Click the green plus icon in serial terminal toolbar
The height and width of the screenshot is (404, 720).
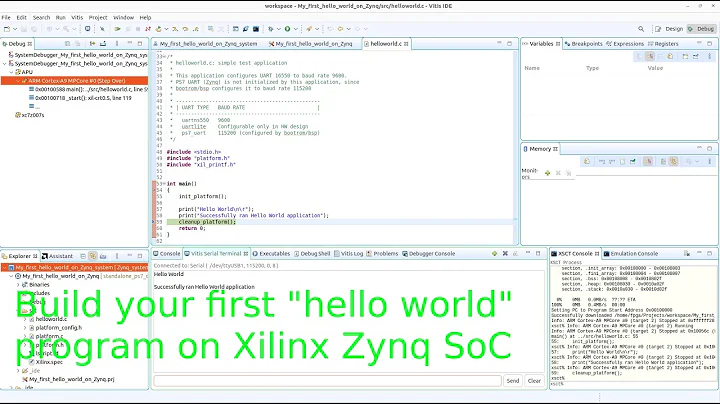495,253
